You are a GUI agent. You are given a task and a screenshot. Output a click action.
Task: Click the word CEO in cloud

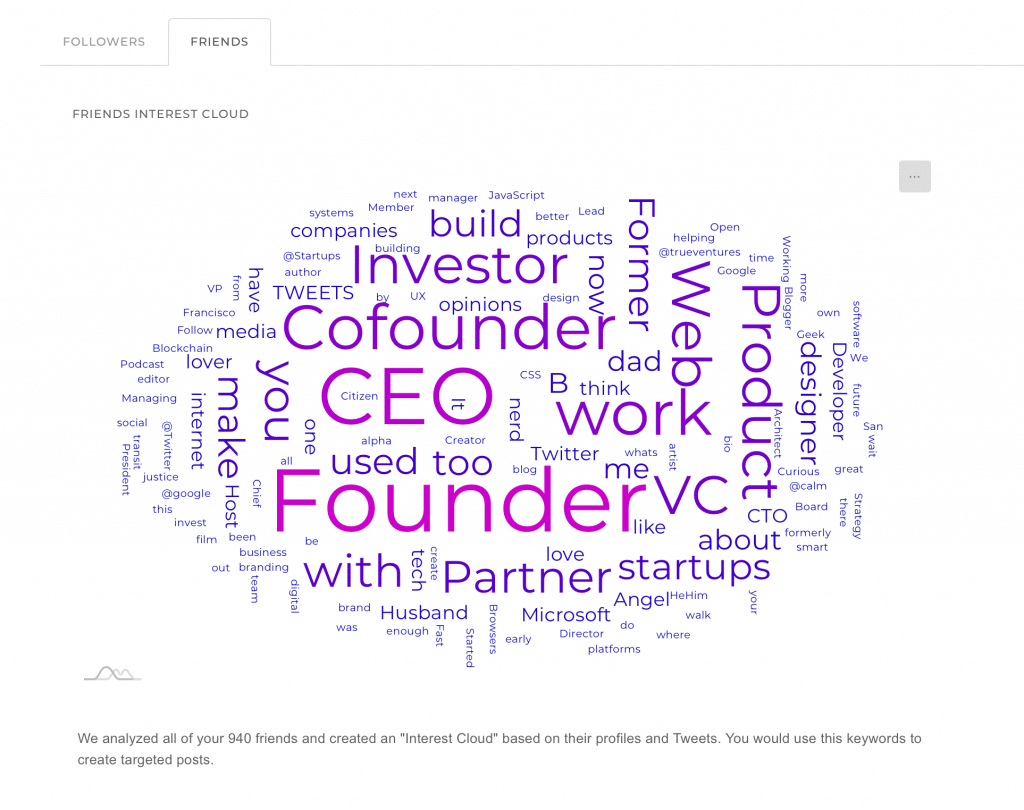pos(406,397)
